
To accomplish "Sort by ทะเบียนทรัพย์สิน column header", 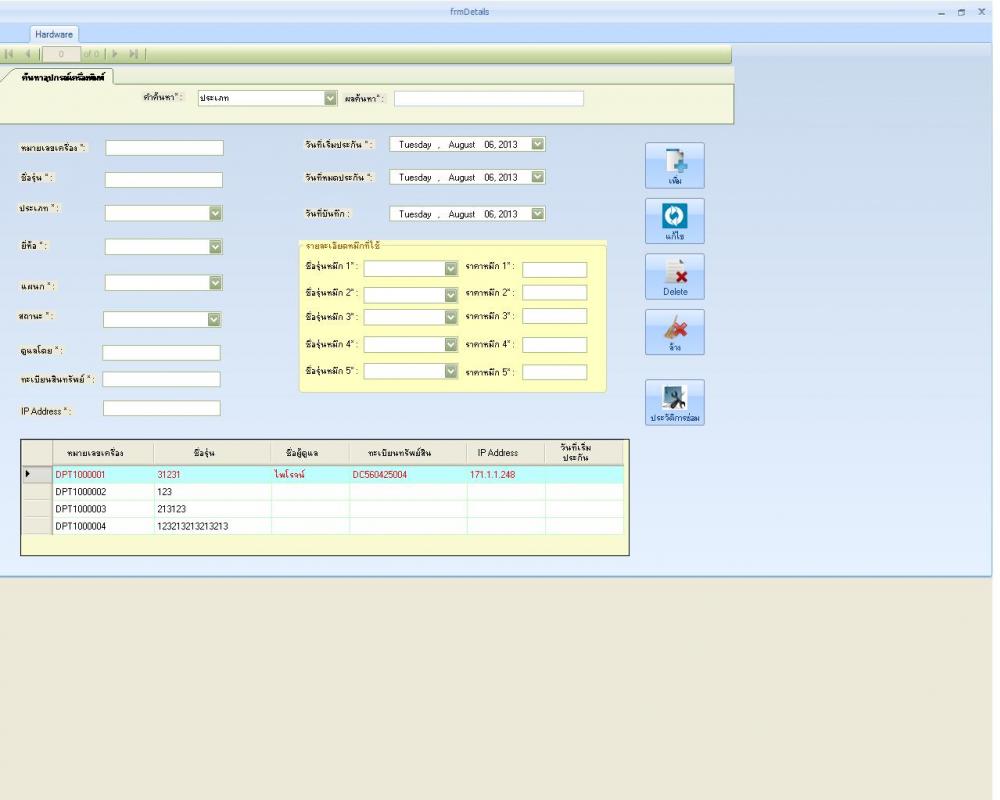I will pos(408,453).
